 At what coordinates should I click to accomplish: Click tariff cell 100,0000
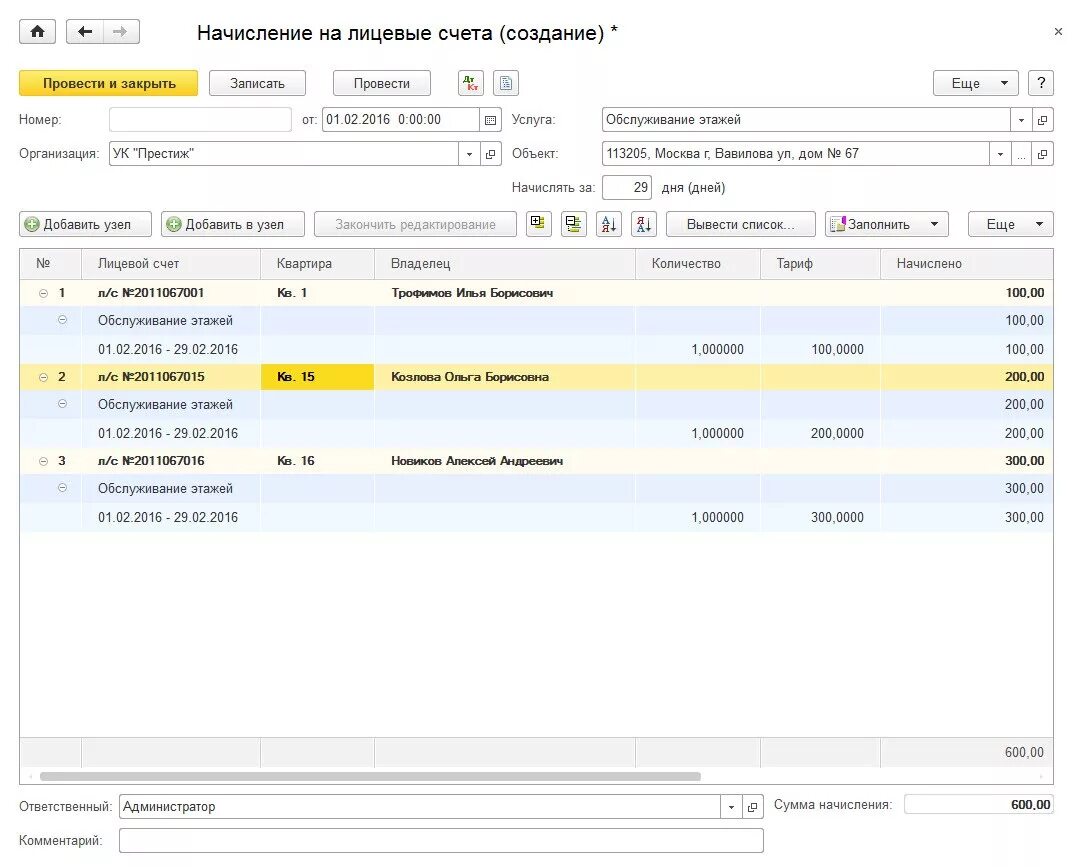coord(820,349)
